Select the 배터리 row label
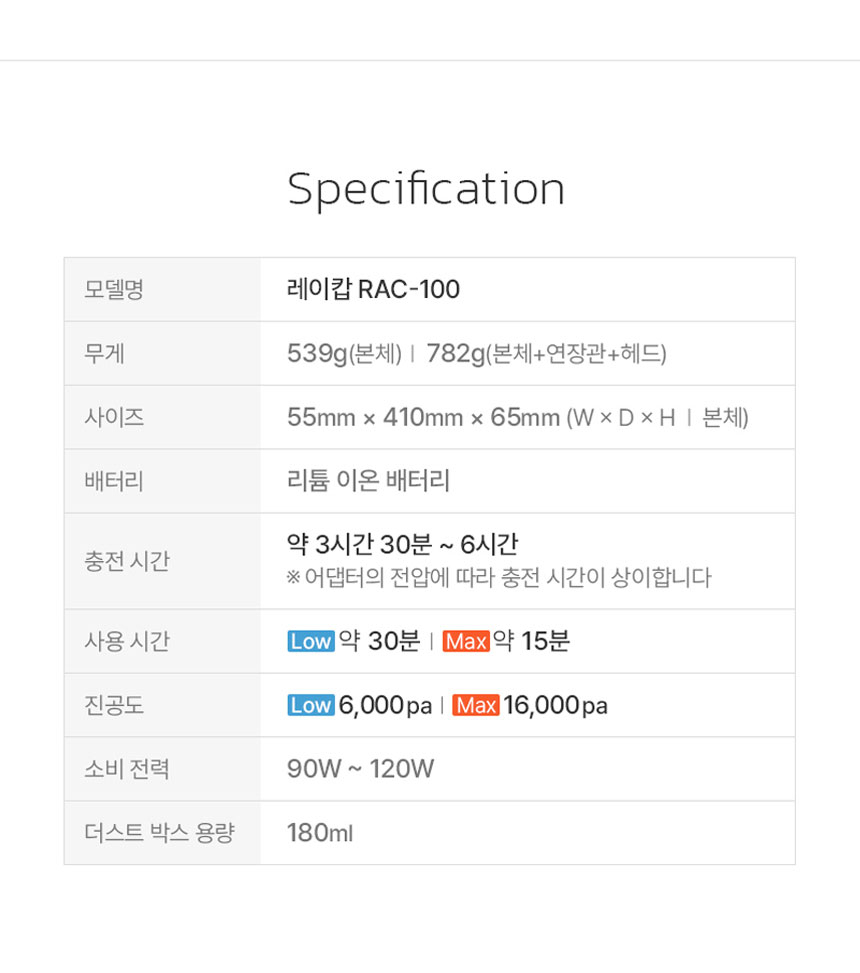 (x=114, y=481)
